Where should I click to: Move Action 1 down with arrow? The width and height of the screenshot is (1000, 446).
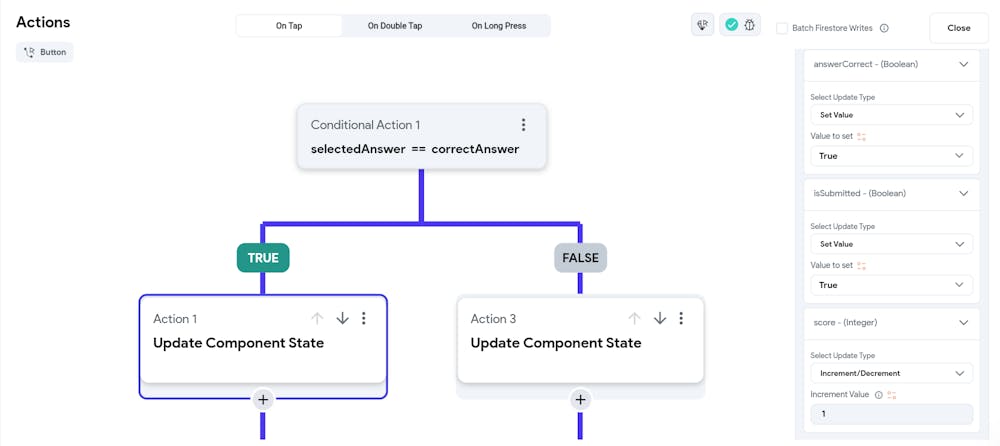342,318
